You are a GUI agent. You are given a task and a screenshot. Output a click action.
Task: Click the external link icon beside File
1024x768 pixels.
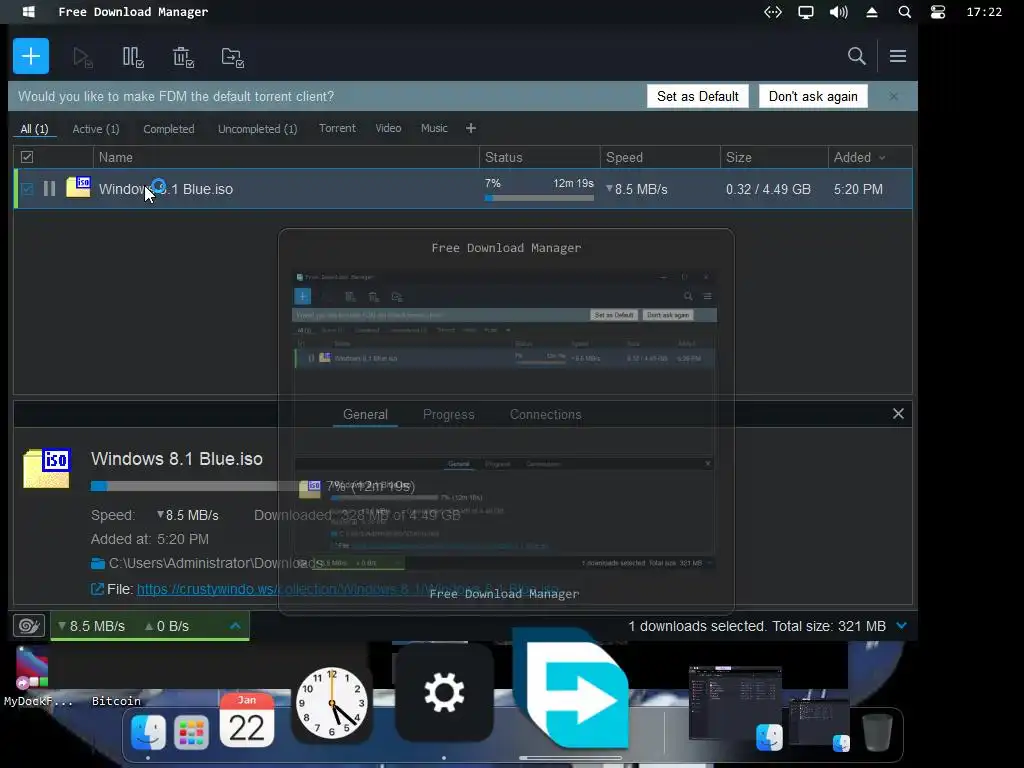97,589
